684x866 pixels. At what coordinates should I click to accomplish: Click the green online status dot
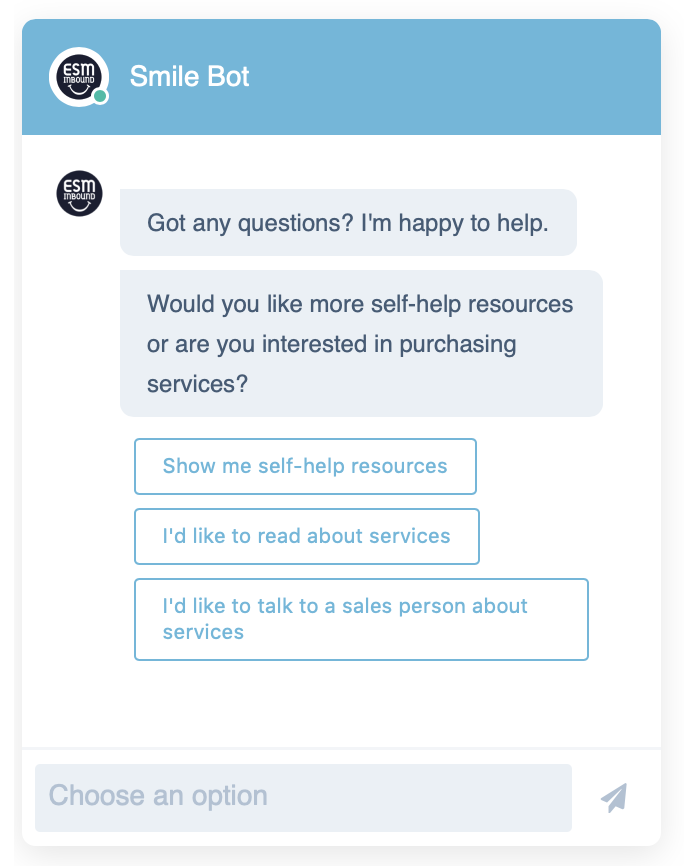pos(100,96)
